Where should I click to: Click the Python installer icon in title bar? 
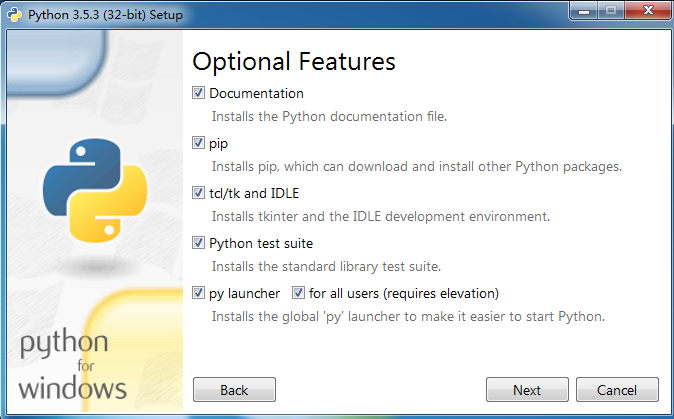(x=13, y=14)
